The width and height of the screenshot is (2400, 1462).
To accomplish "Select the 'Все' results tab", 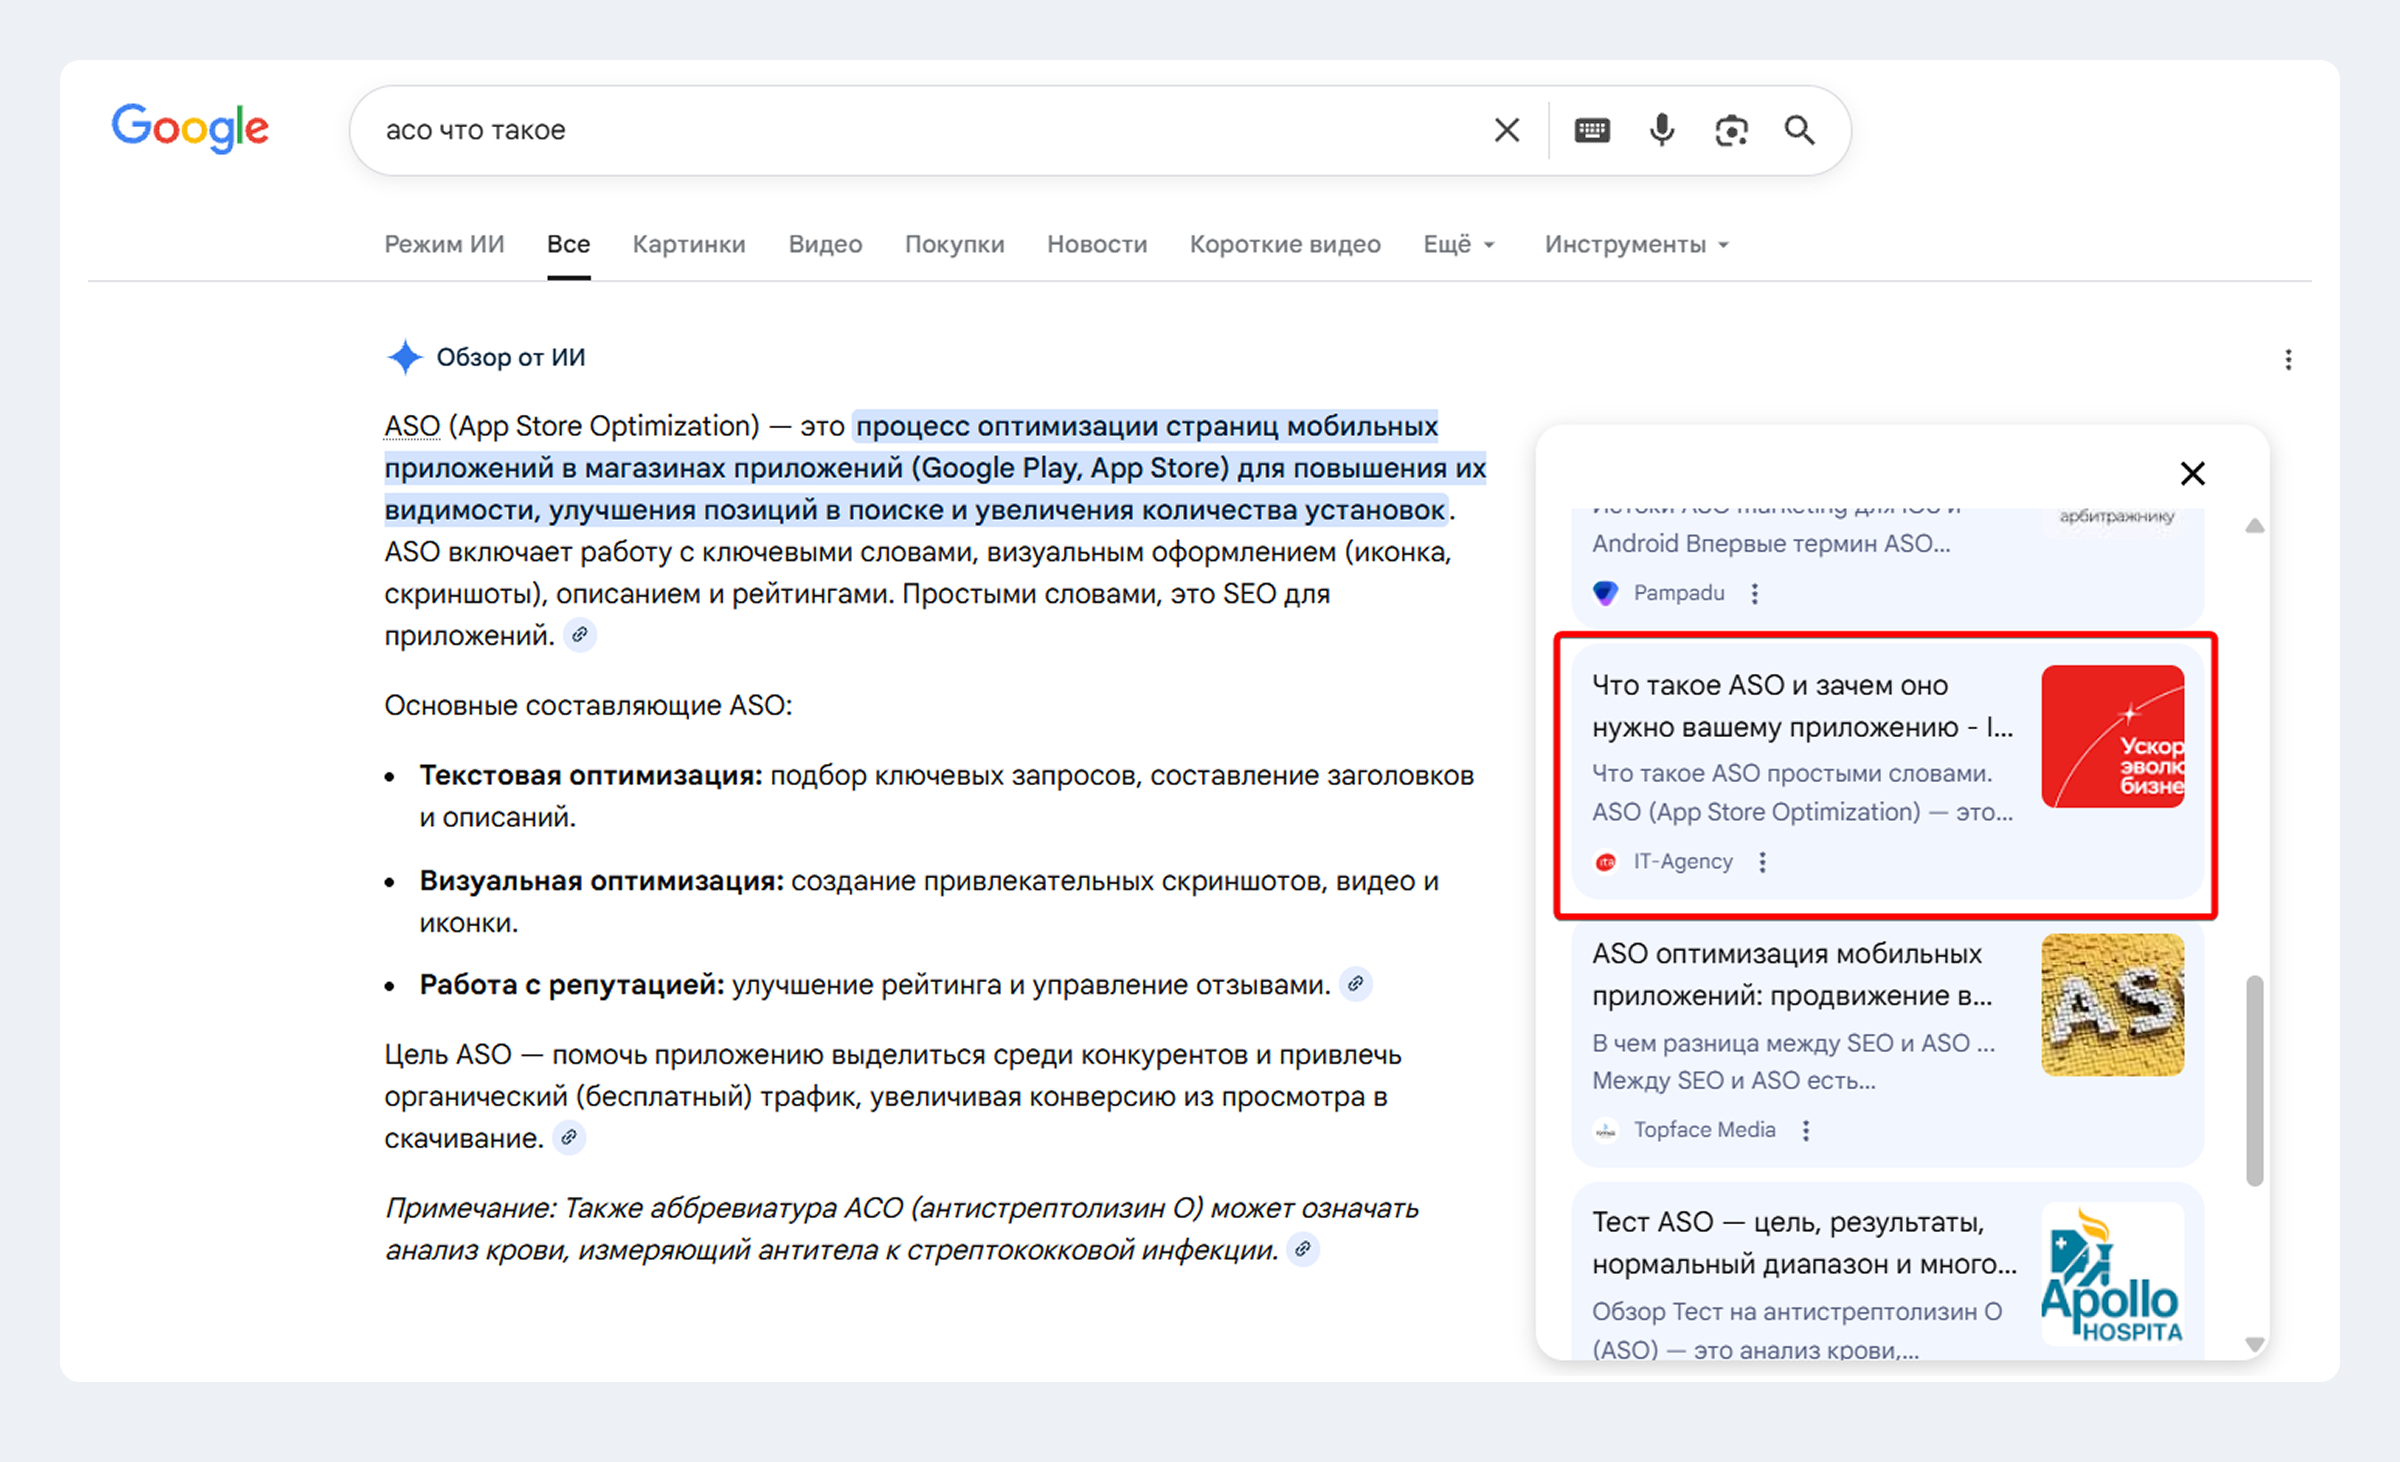I will (x=568, y=244).
